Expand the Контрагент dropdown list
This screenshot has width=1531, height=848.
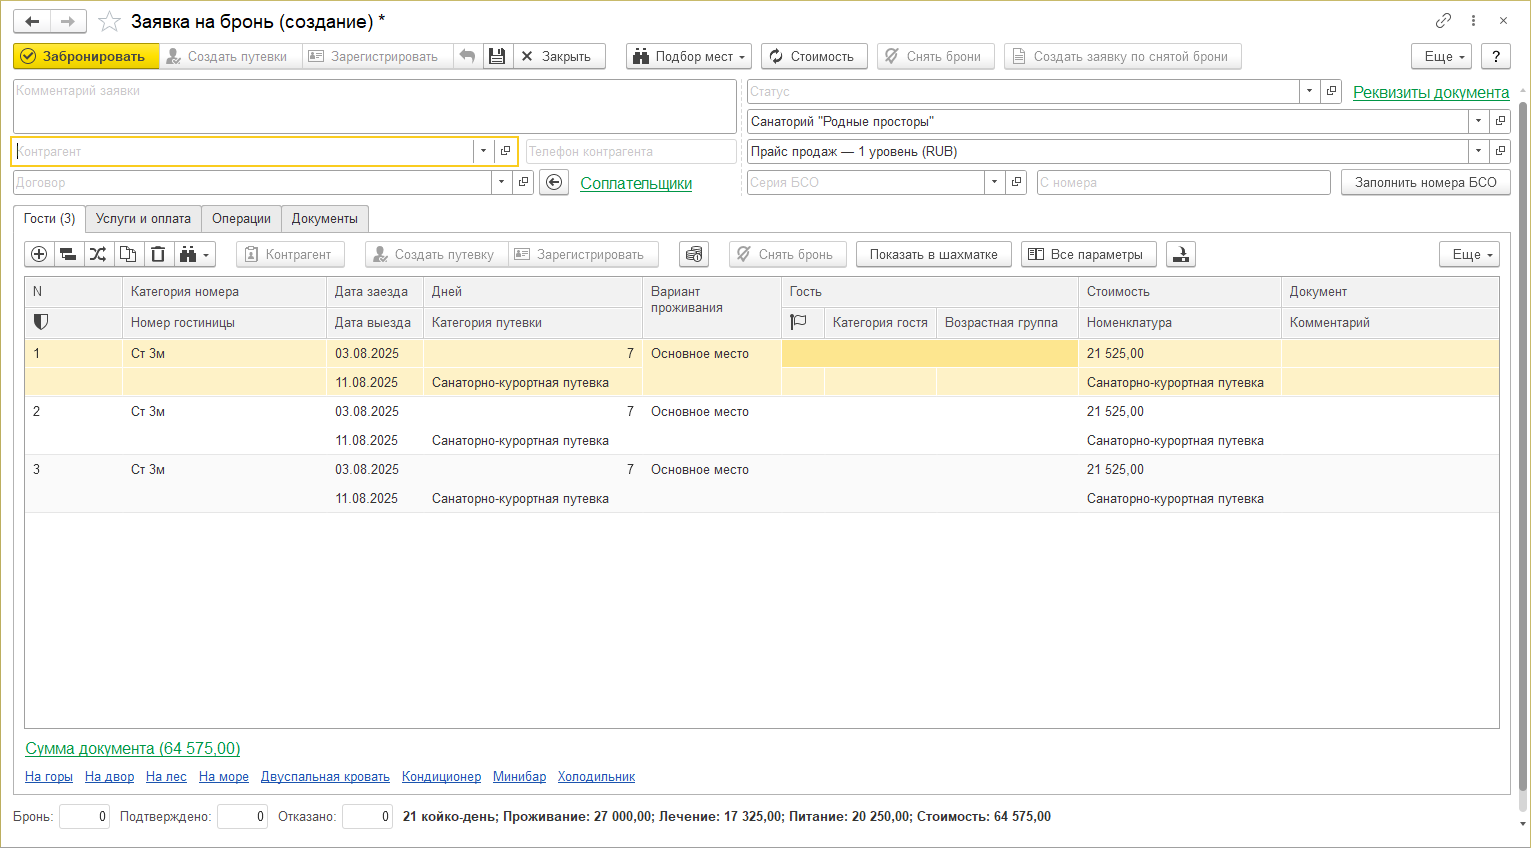tap(483, 151)
